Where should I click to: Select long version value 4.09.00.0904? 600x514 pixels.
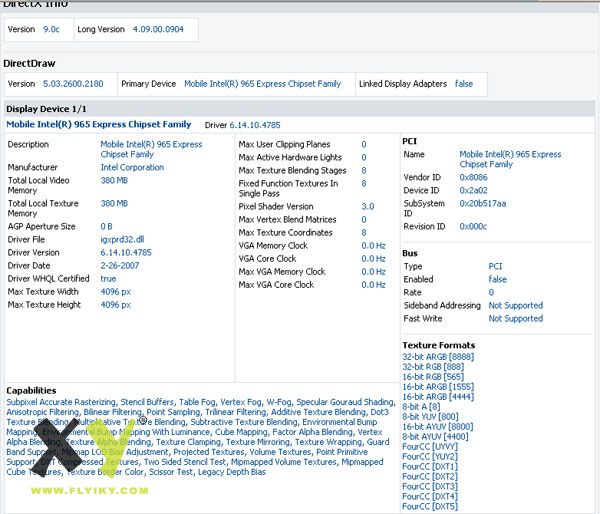pyautogui.click(x=158, y=29)
